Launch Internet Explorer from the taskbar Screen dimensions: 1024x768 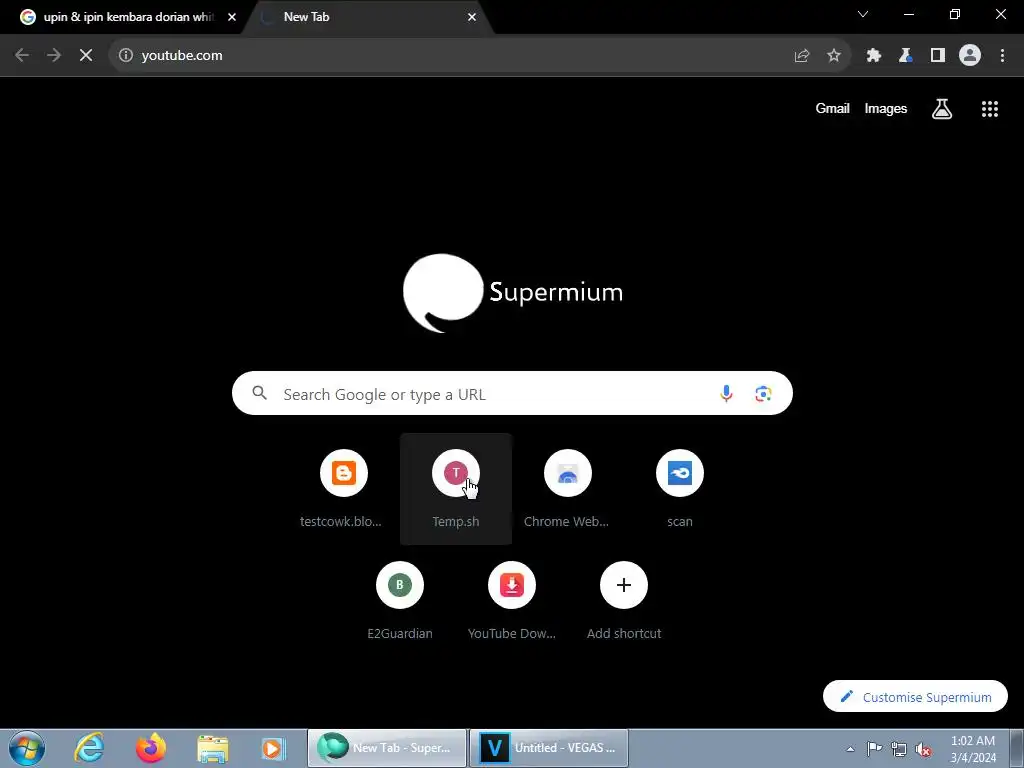(89, 748)
